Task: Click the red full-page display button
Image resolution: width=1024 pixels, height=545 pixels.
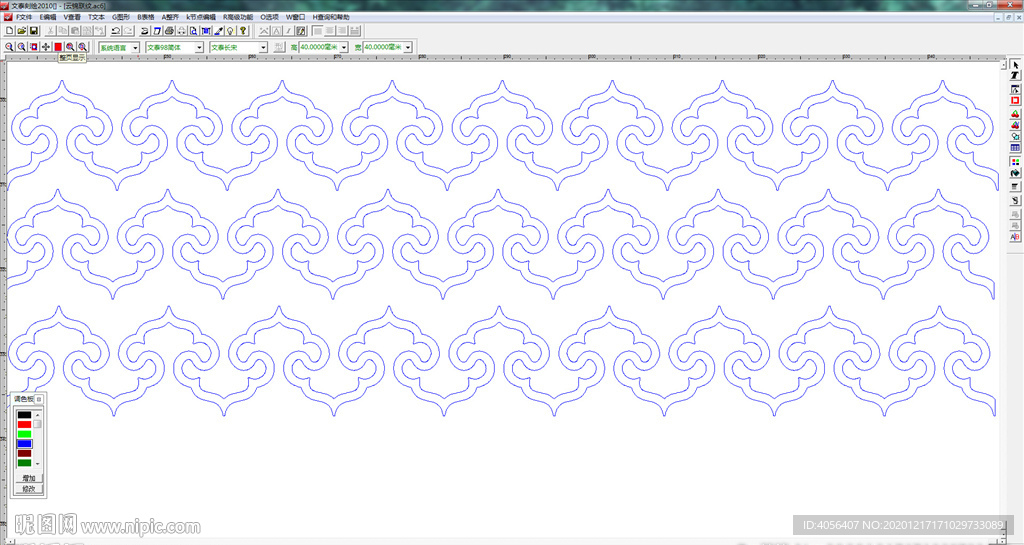Action: 58,47
